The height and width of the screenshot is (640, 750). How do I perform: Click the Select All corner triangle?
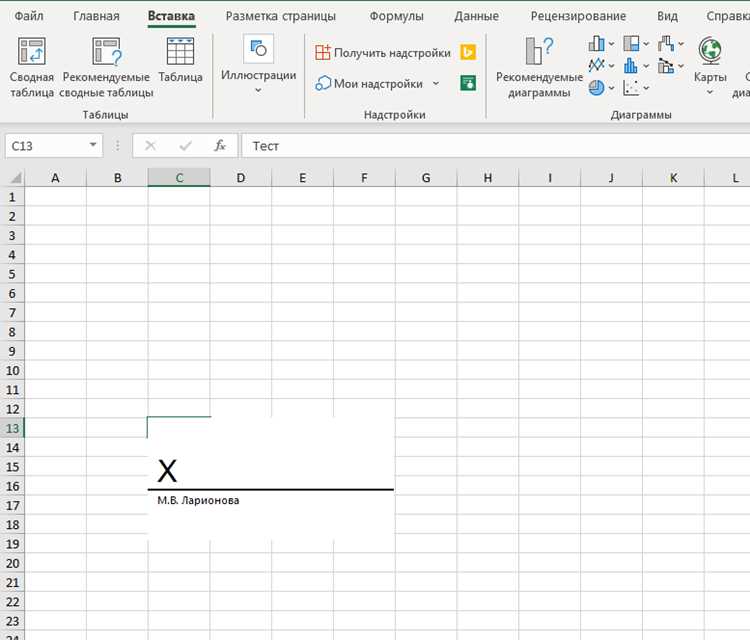(15, 178)
